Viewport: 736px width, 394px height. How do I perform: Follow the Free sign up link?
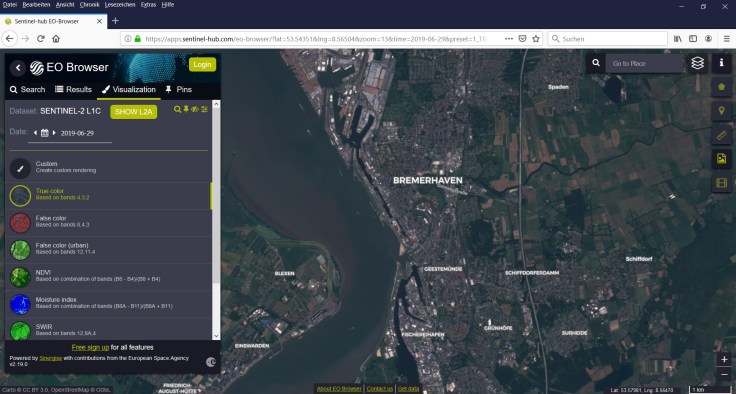(x=90, y=348)
